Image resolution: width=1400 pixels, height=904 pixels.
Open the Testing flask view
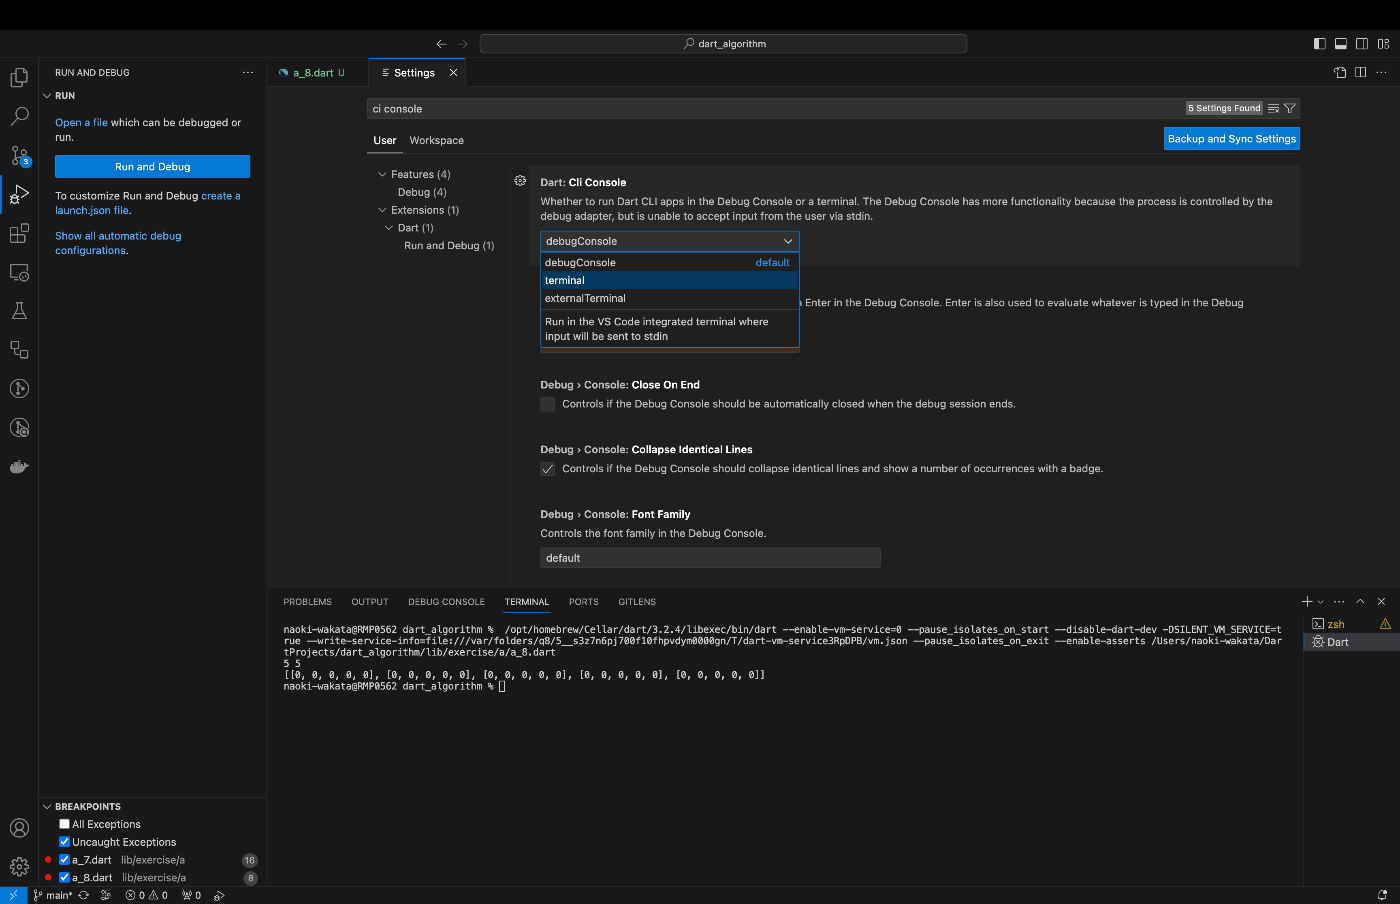pos(19,311)
